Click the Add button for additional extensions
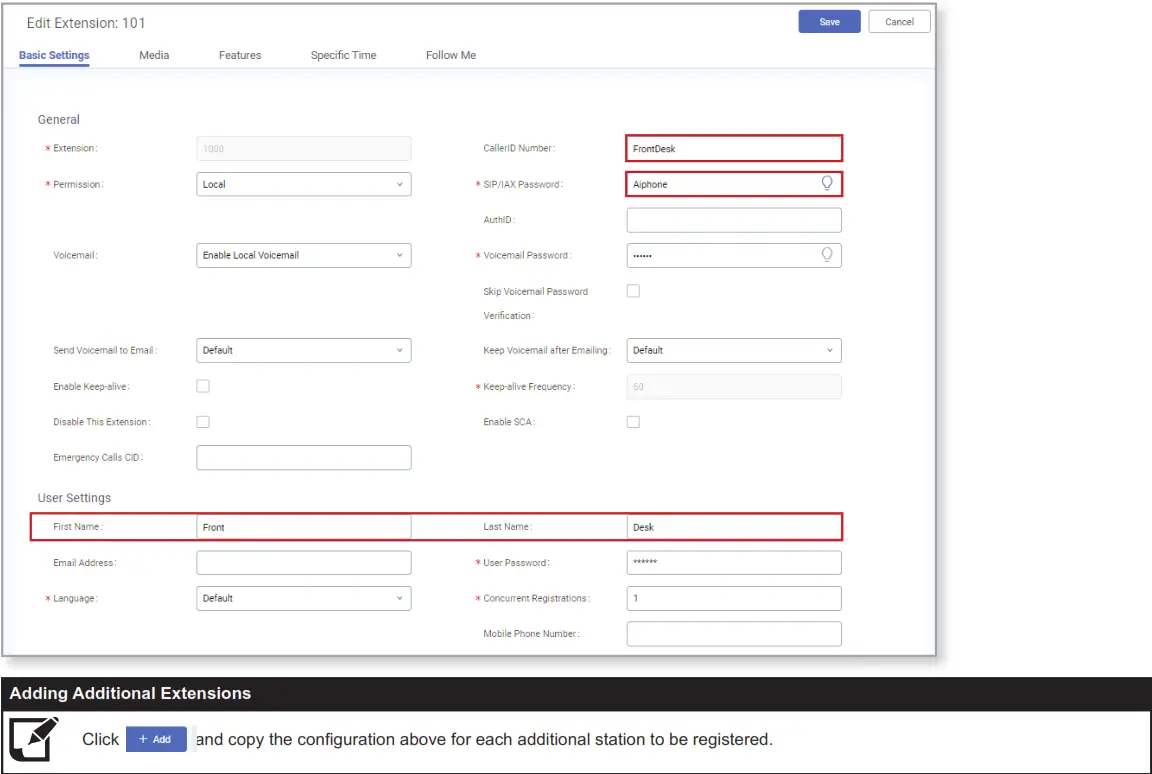Screen dimensions: 1152x774 click(x=156, y=739)
